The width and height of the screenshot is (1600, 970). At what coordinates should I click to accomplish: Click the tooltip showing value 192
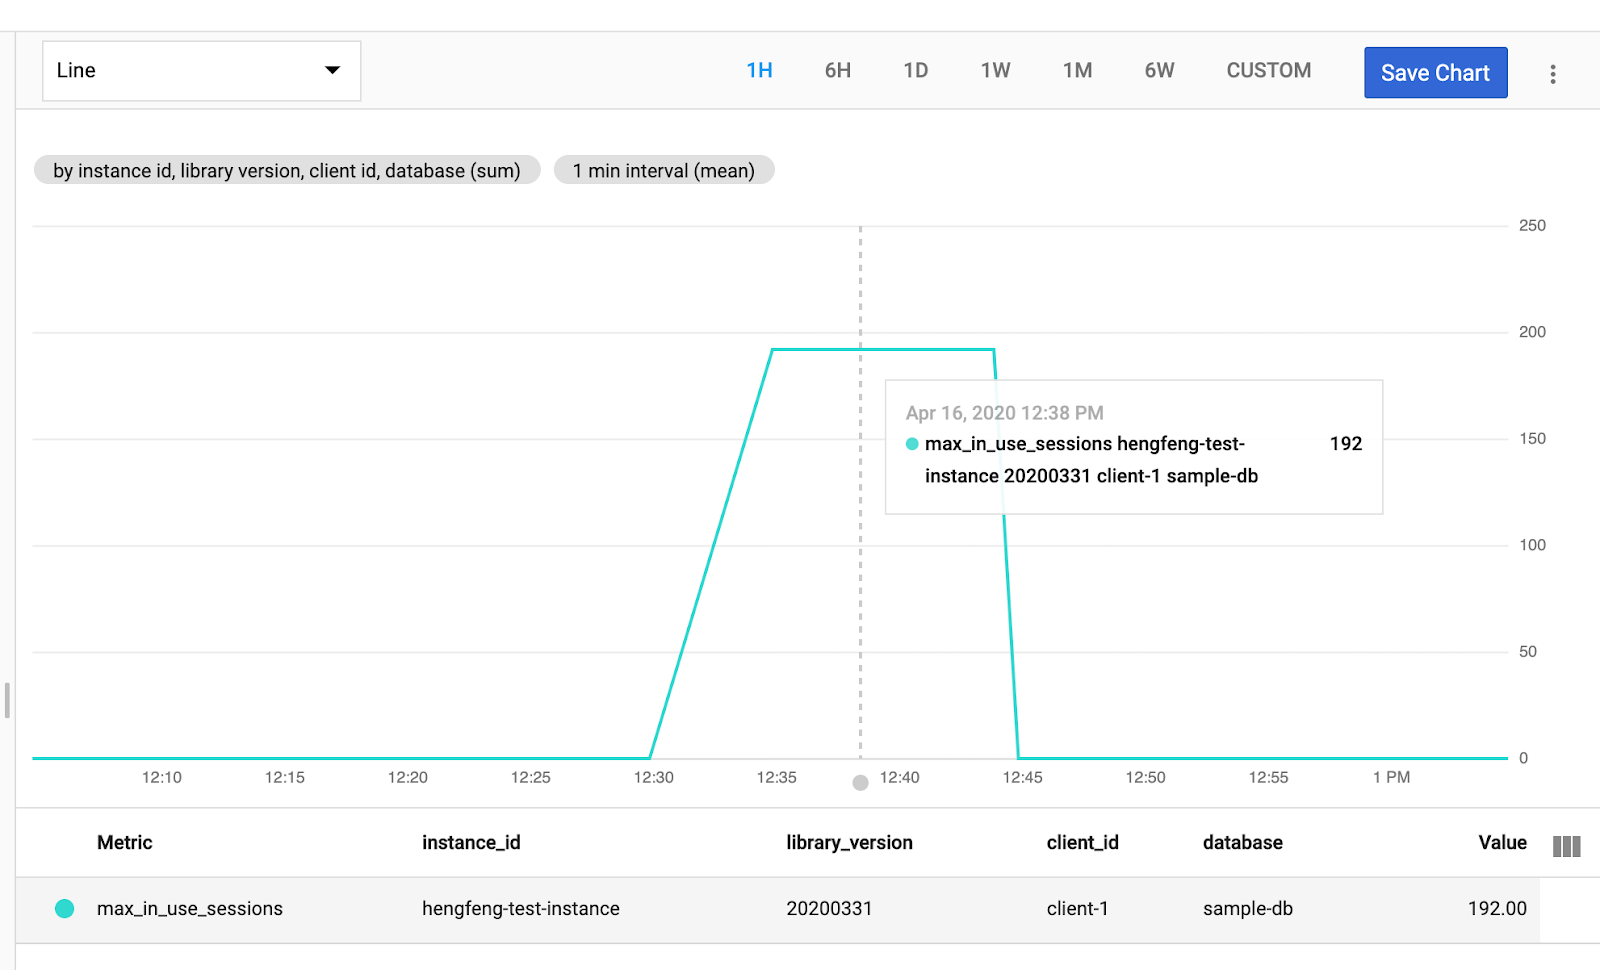click(x=1133, y=447)
